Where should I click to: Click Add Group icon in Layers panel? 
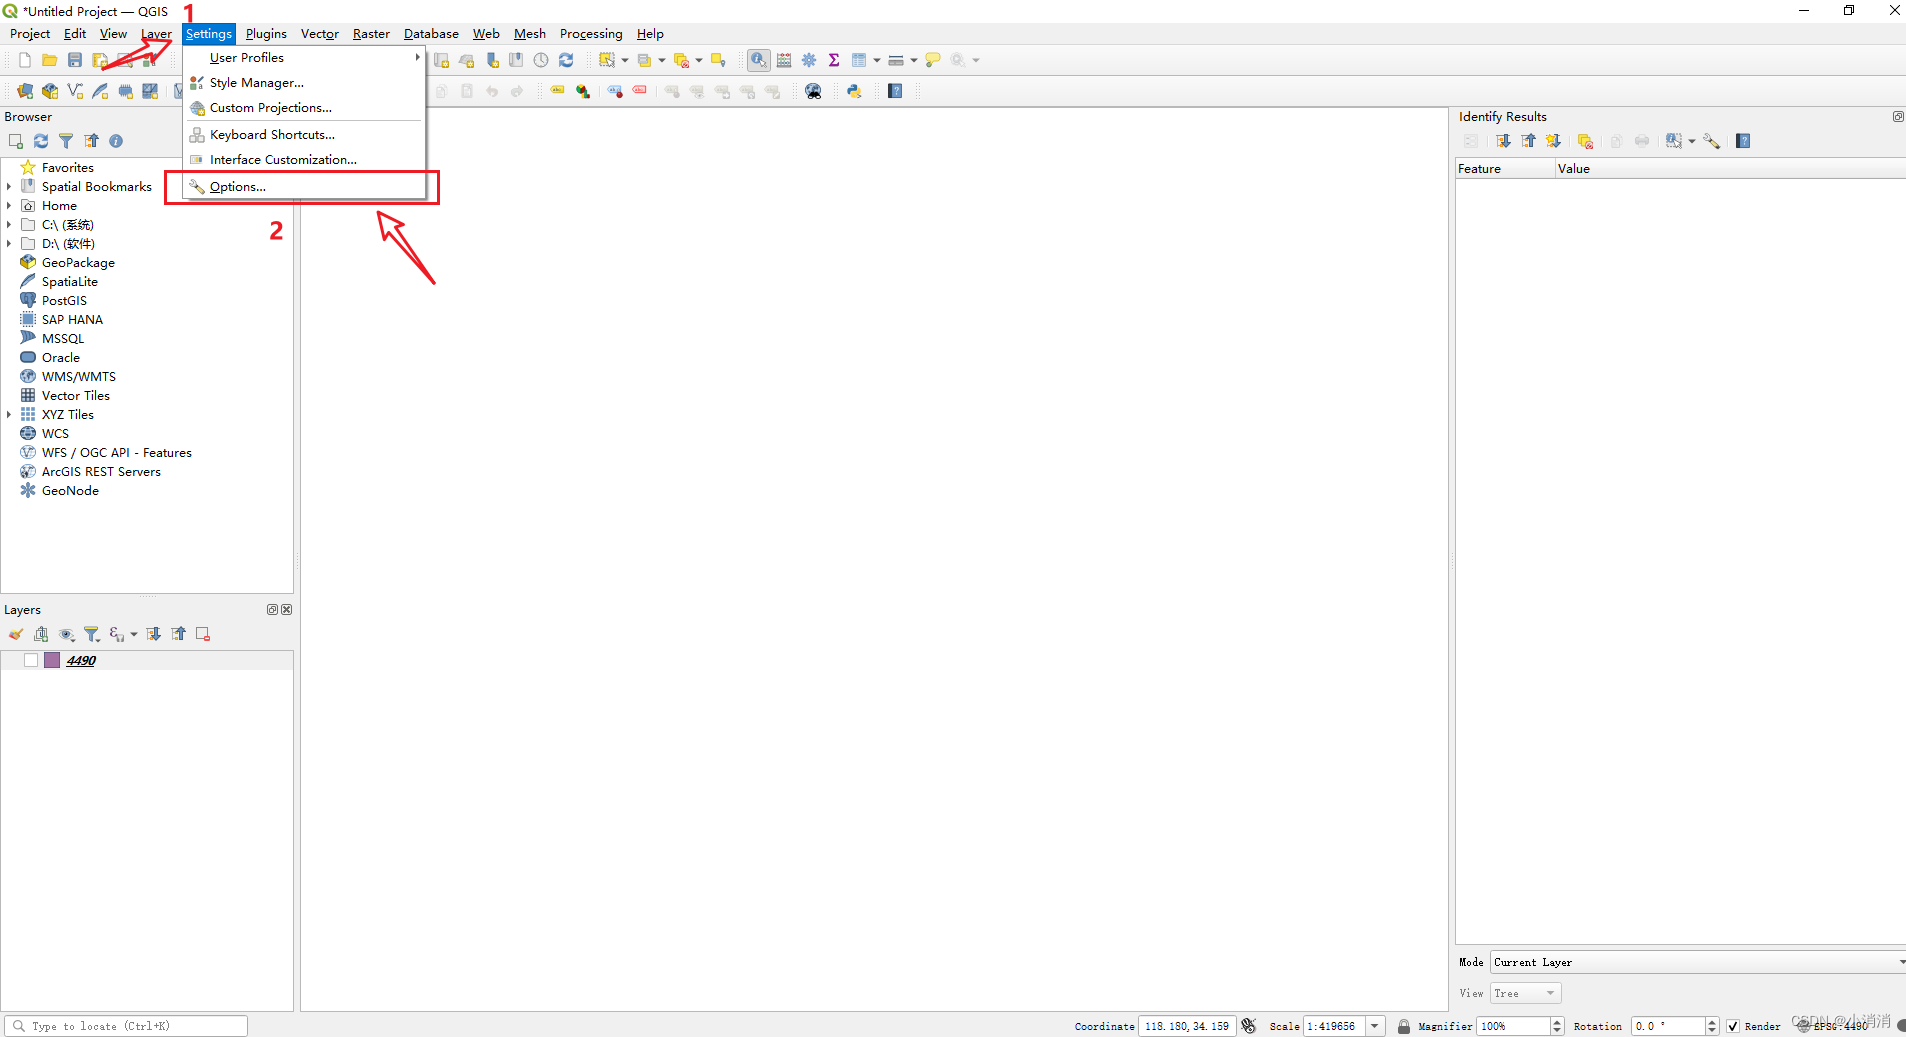[41, 634]
